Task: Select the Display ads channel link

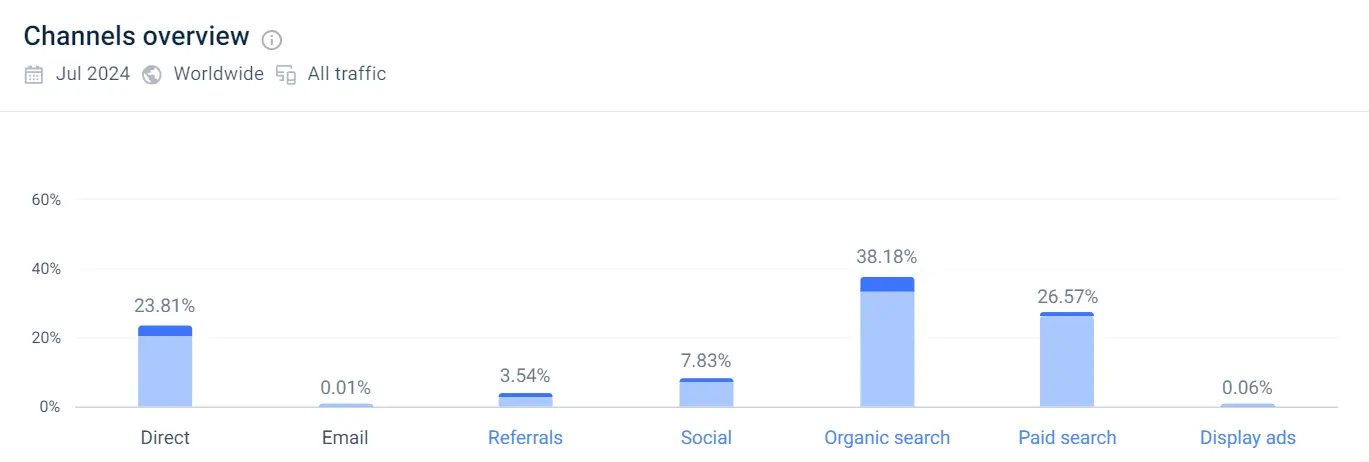Action: pyautogui.click(x=1247, y=438)
